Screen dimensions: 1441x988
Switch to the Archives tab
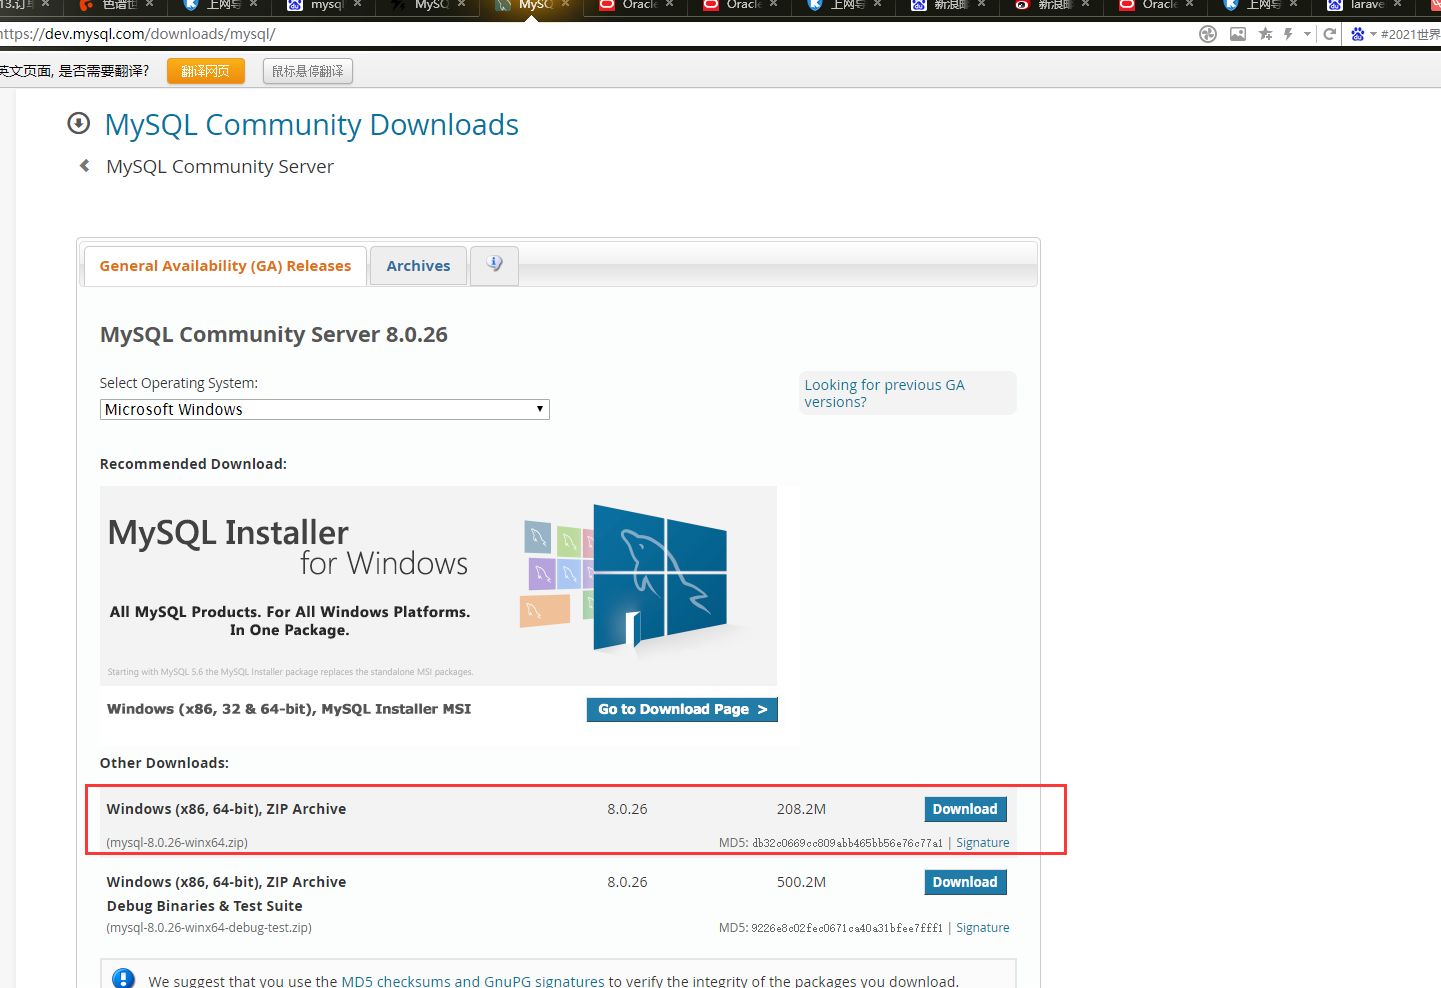click(418, 266)
